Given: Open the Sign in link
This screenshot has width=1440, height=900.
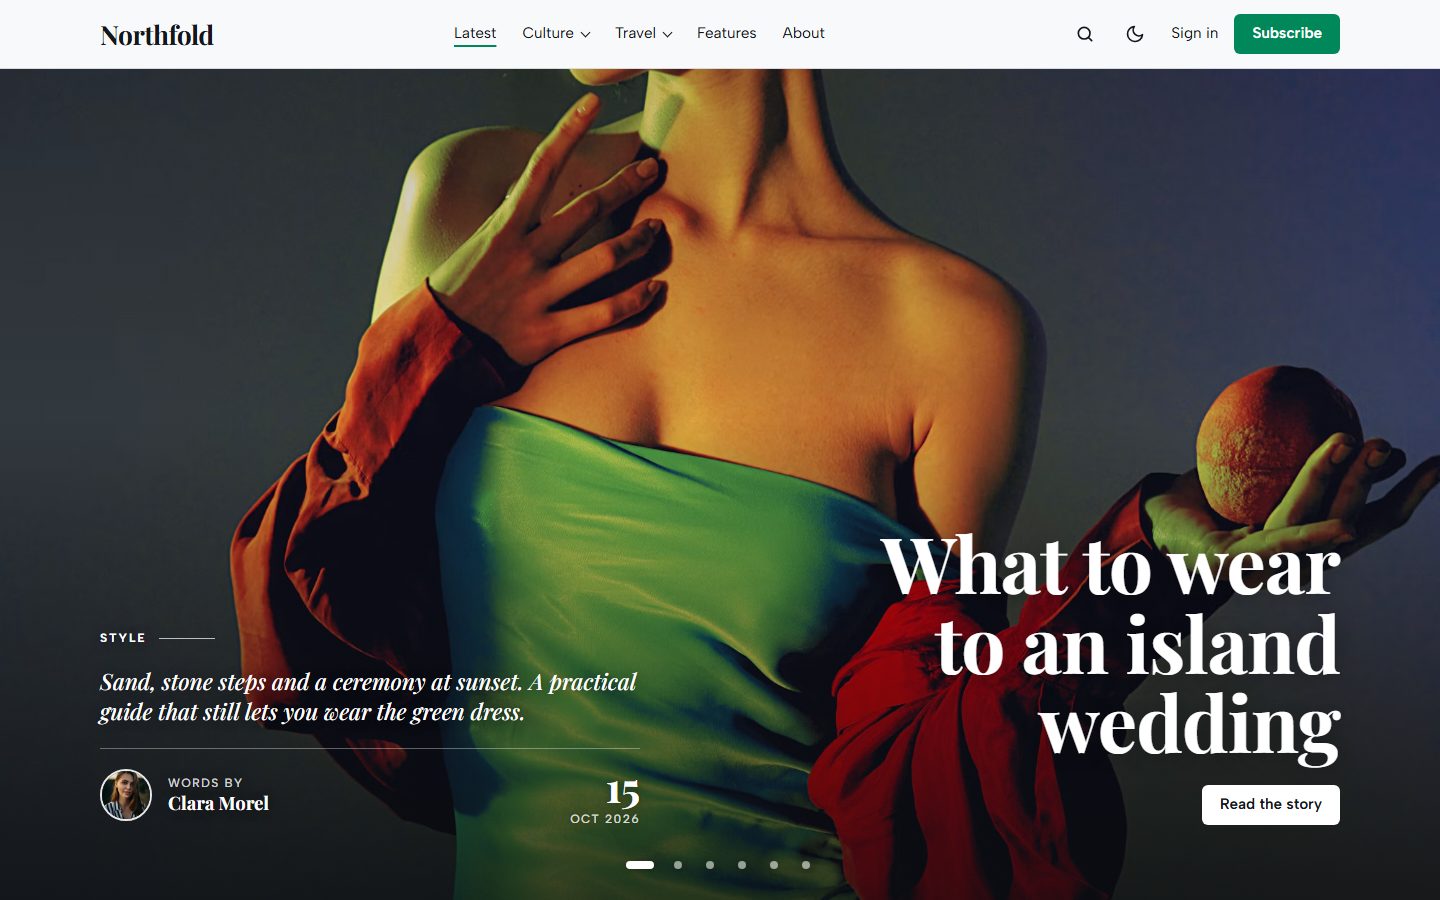Looking at the screenshot, I should pos(1195,33).
